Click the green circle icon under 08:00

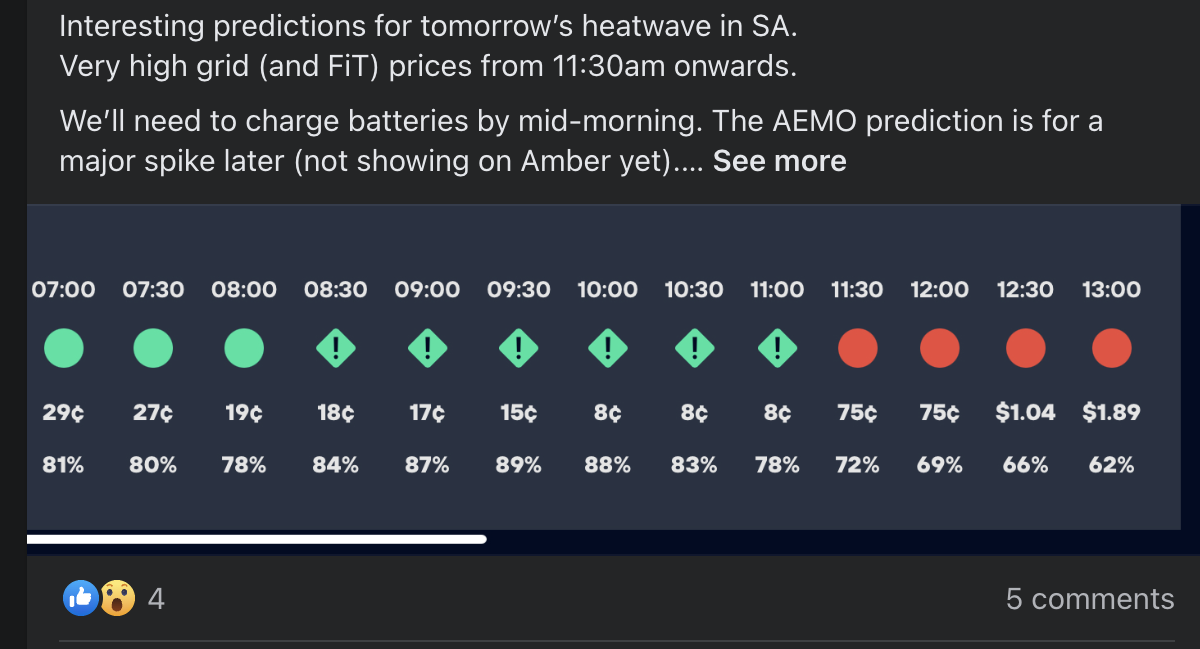click(x=244, y=349)
